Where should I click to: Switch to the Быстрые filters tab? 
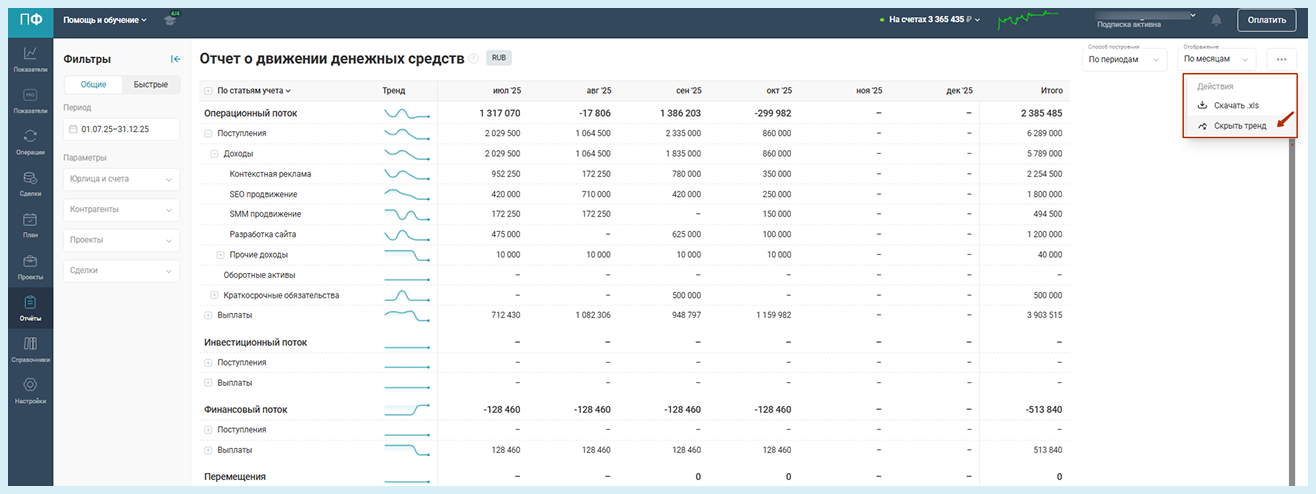coord(151,85)
